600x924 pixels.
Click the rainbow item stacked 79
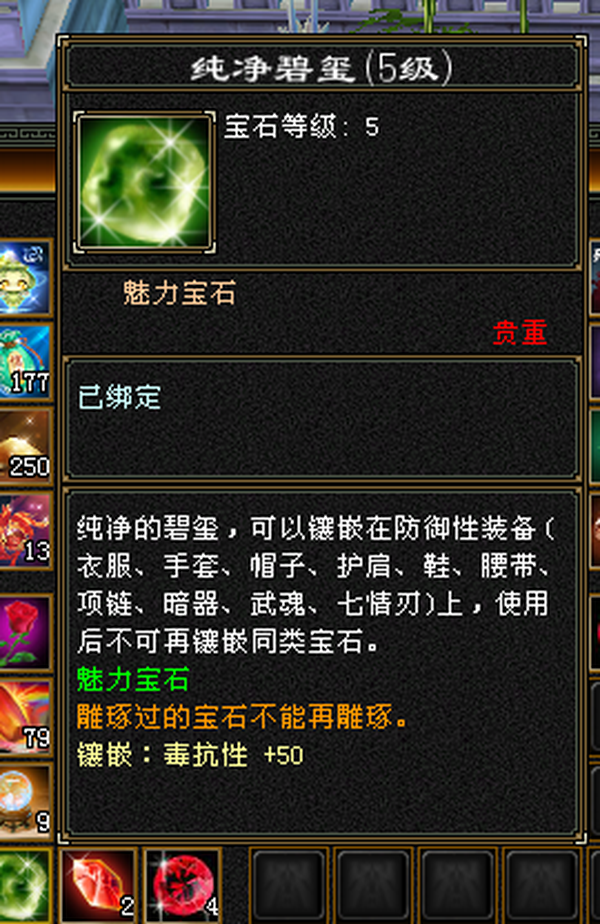click(25, 715)
